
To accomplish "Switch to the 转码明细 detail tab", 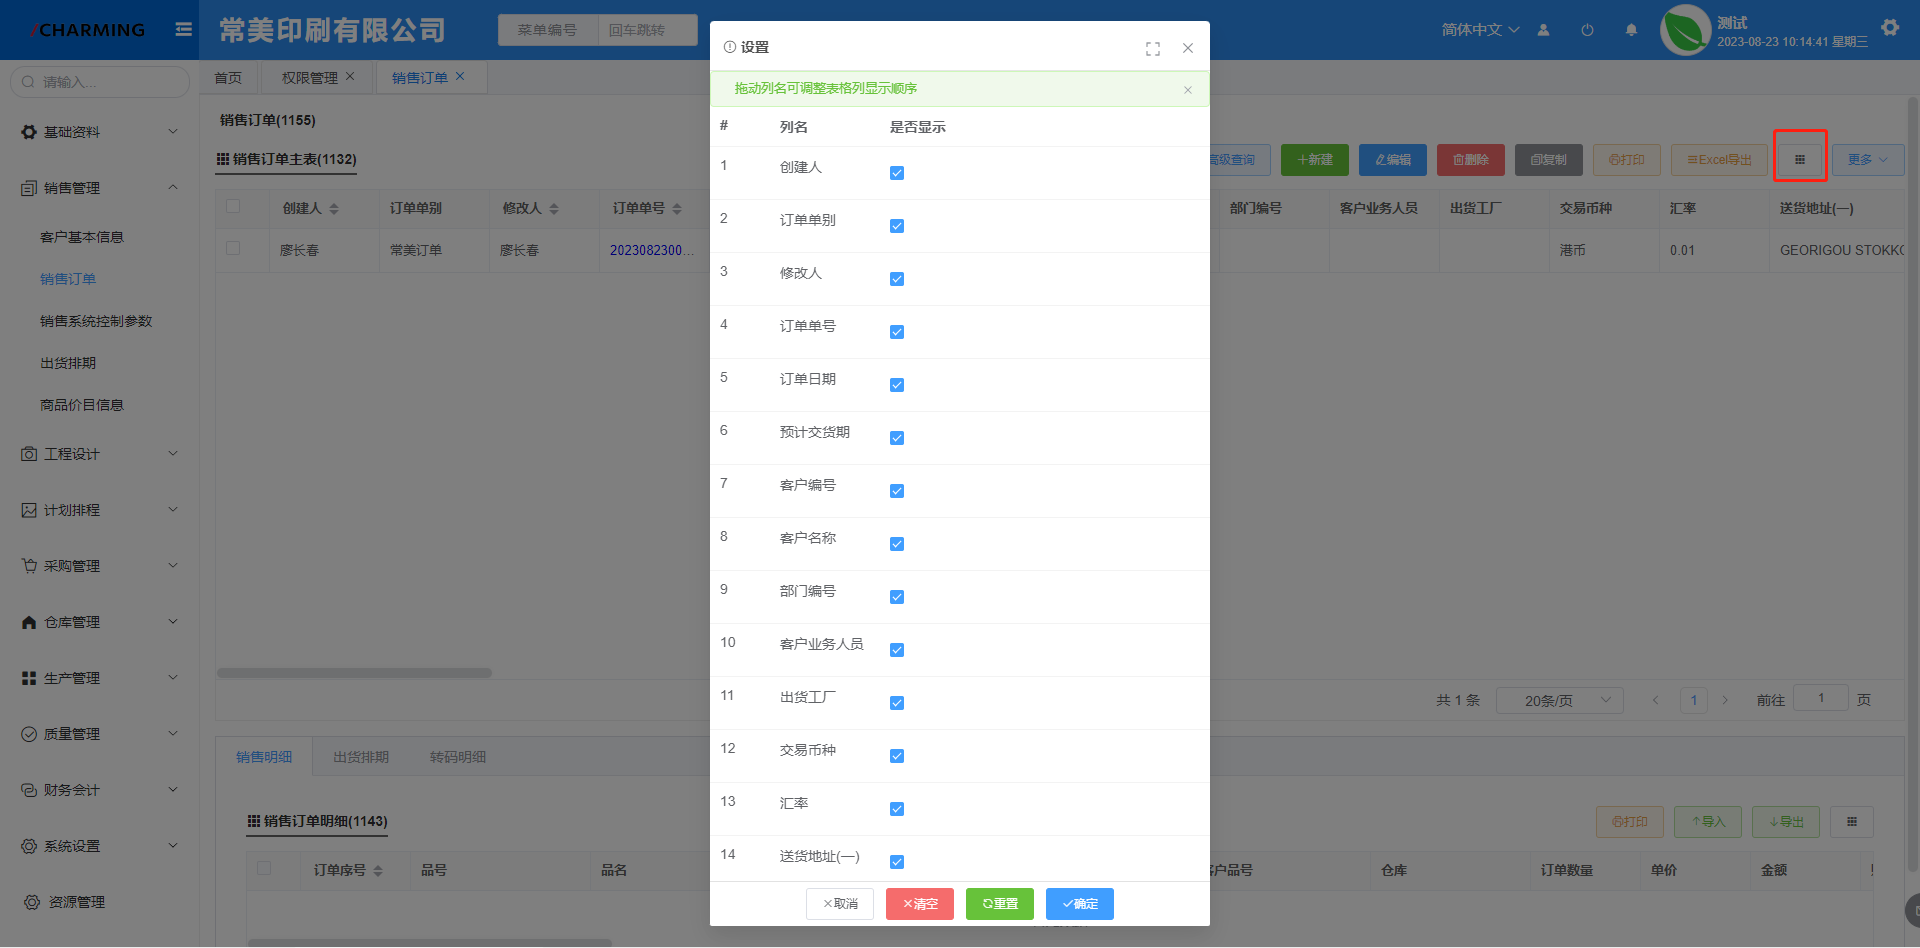I will click(458, 757).
